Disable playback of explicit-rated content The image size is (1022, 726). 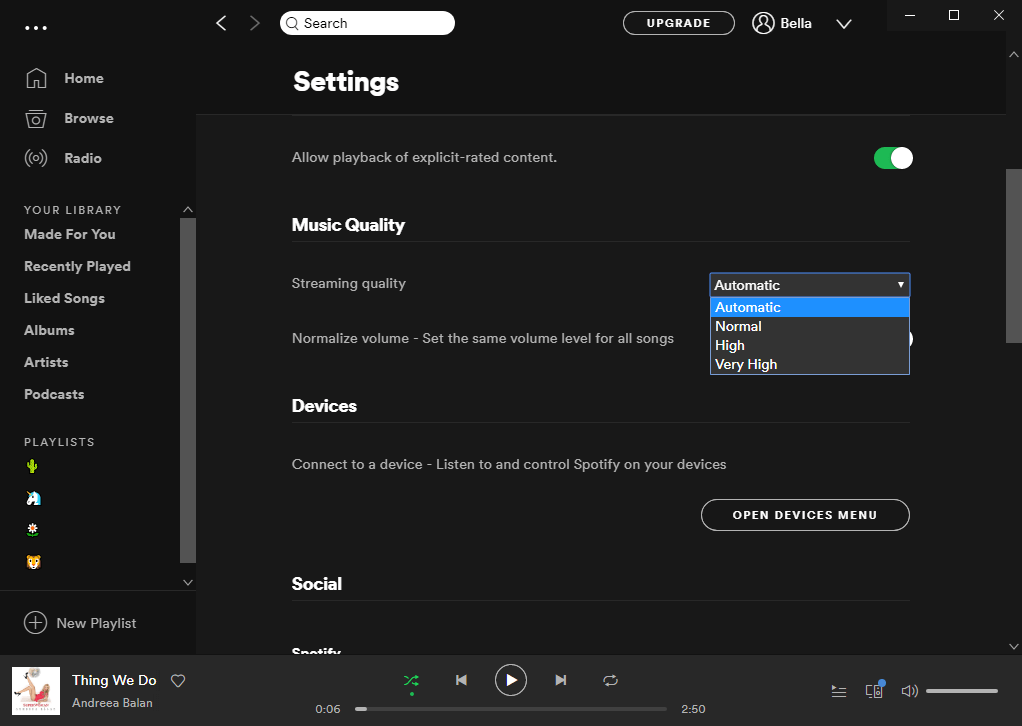tap(892, 157)
